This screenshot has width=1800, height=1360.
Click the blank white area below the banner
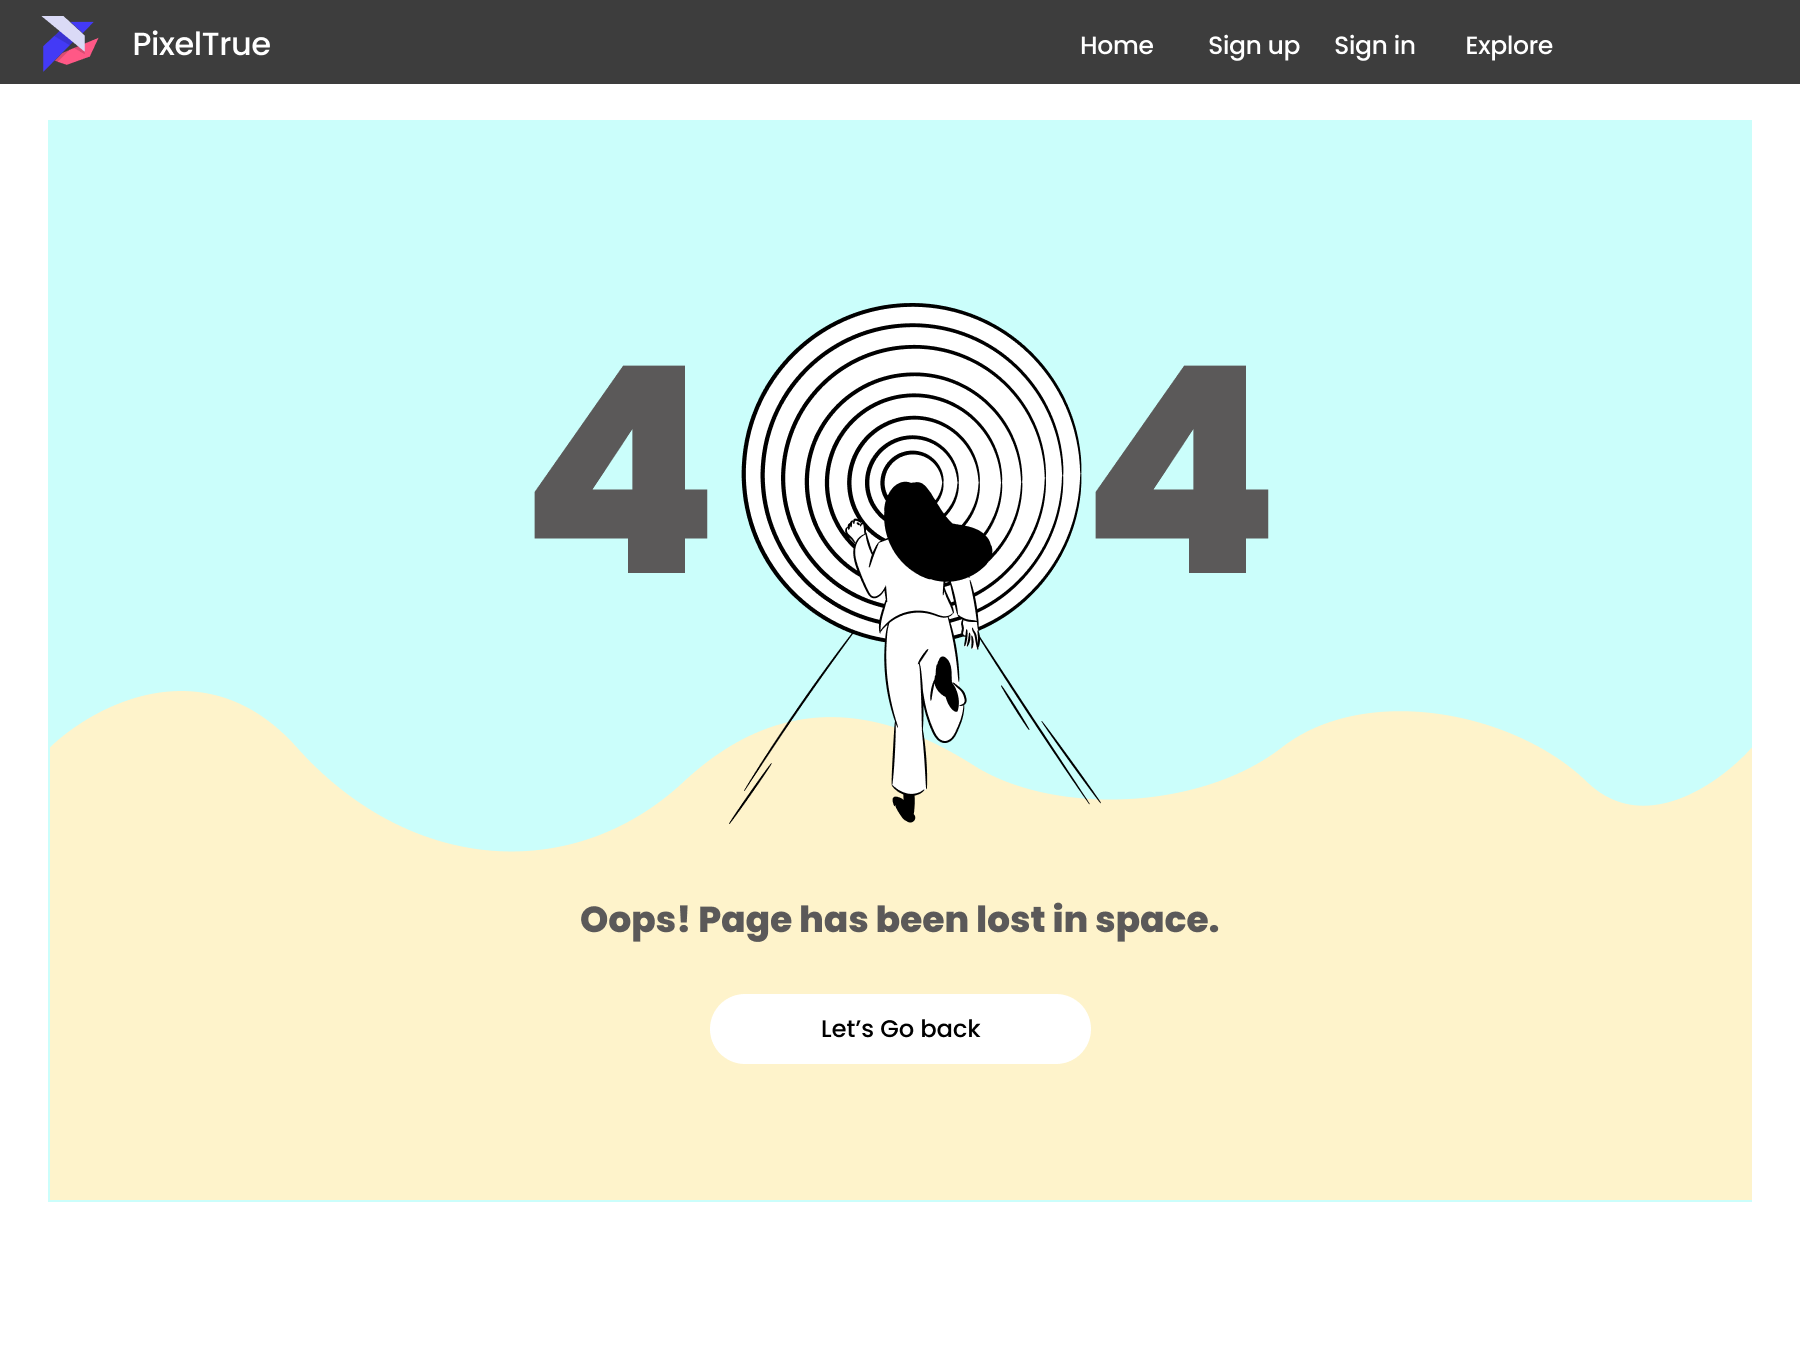[900, 1280]
